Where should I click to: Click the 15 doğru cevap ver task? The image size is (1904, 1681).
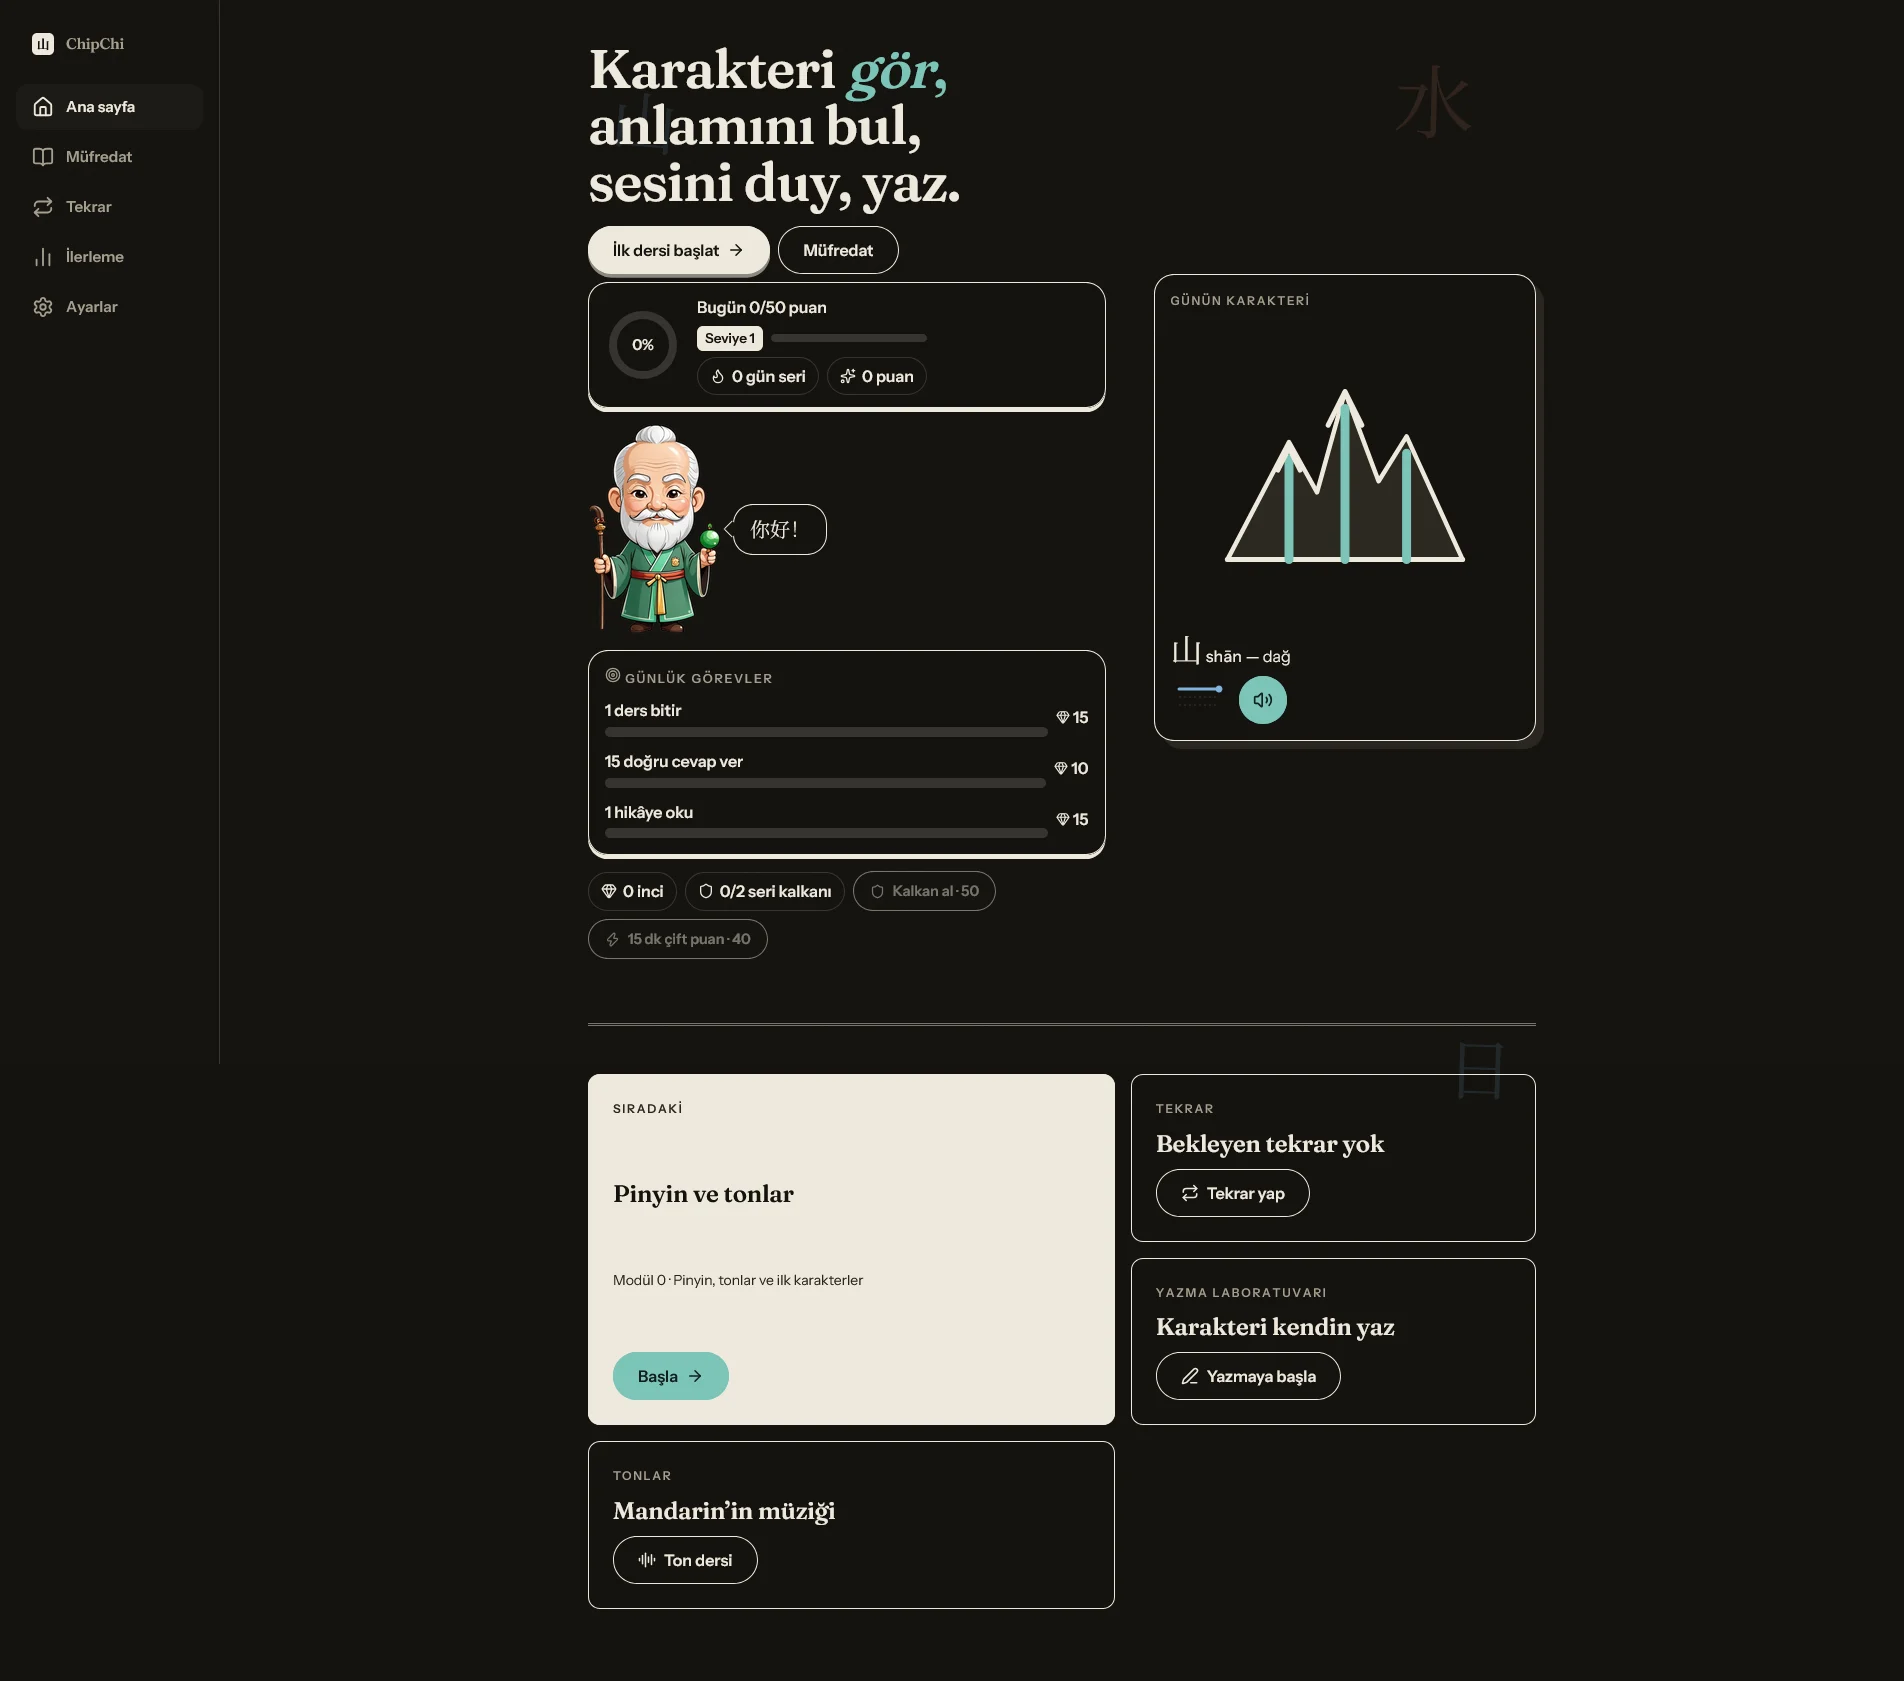846,769
